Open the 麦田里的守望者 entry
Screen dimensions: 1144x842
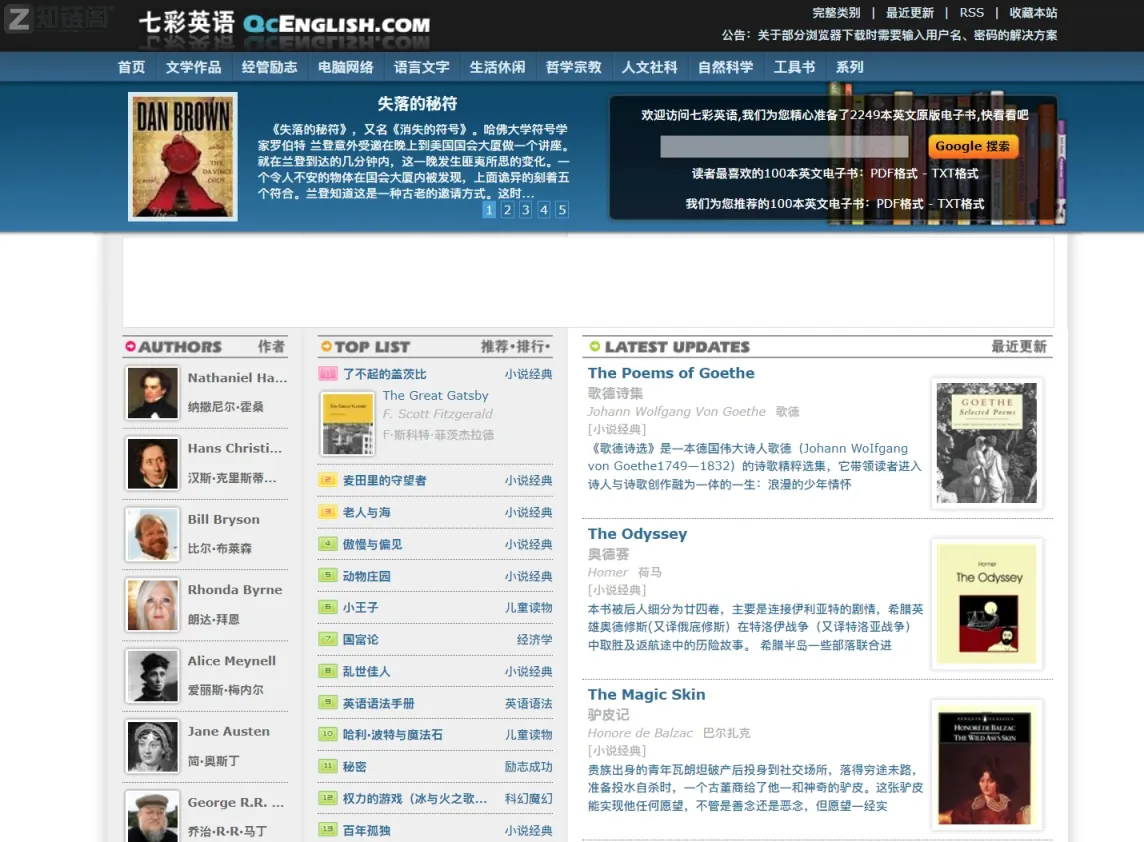[384, 481]
